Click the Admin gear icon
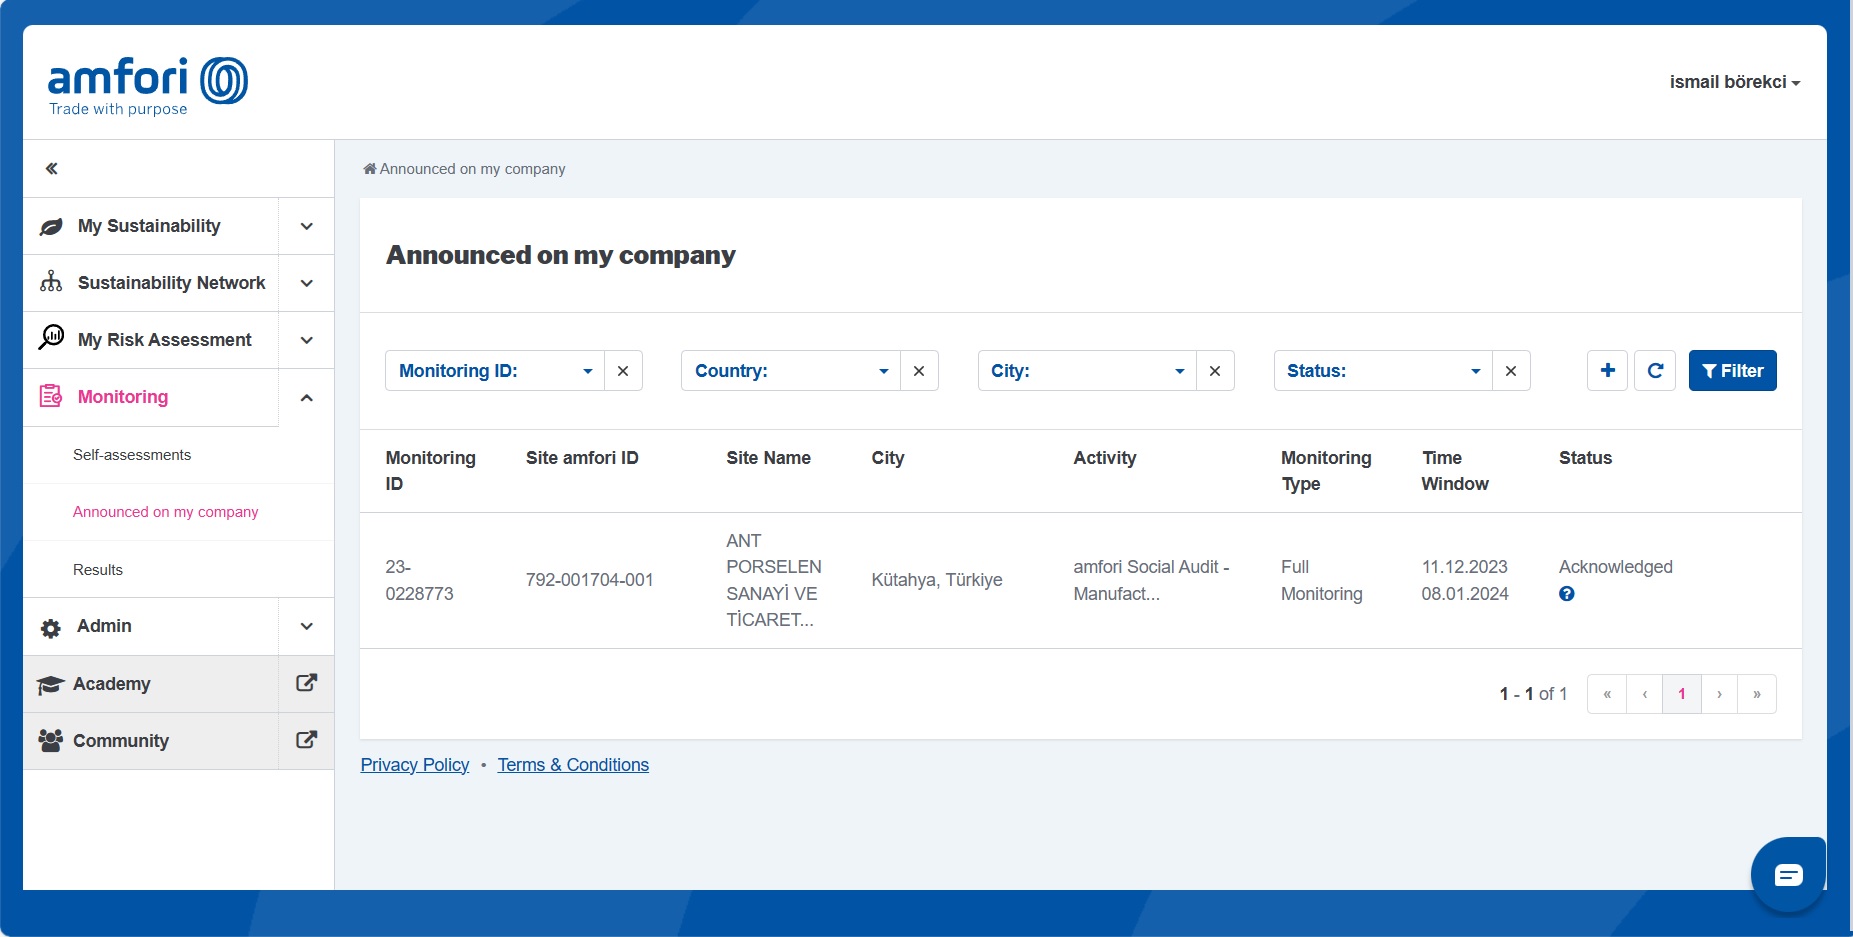The height and width of the screenshot is (937, 1853). (x=51, y=628)
